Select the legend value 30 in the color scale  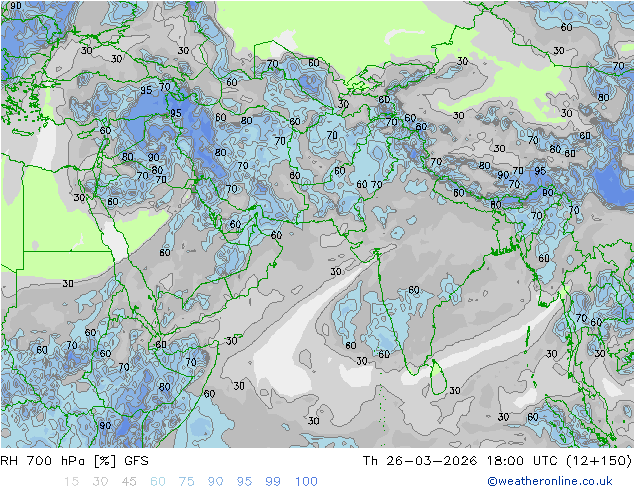click(100, 482)
